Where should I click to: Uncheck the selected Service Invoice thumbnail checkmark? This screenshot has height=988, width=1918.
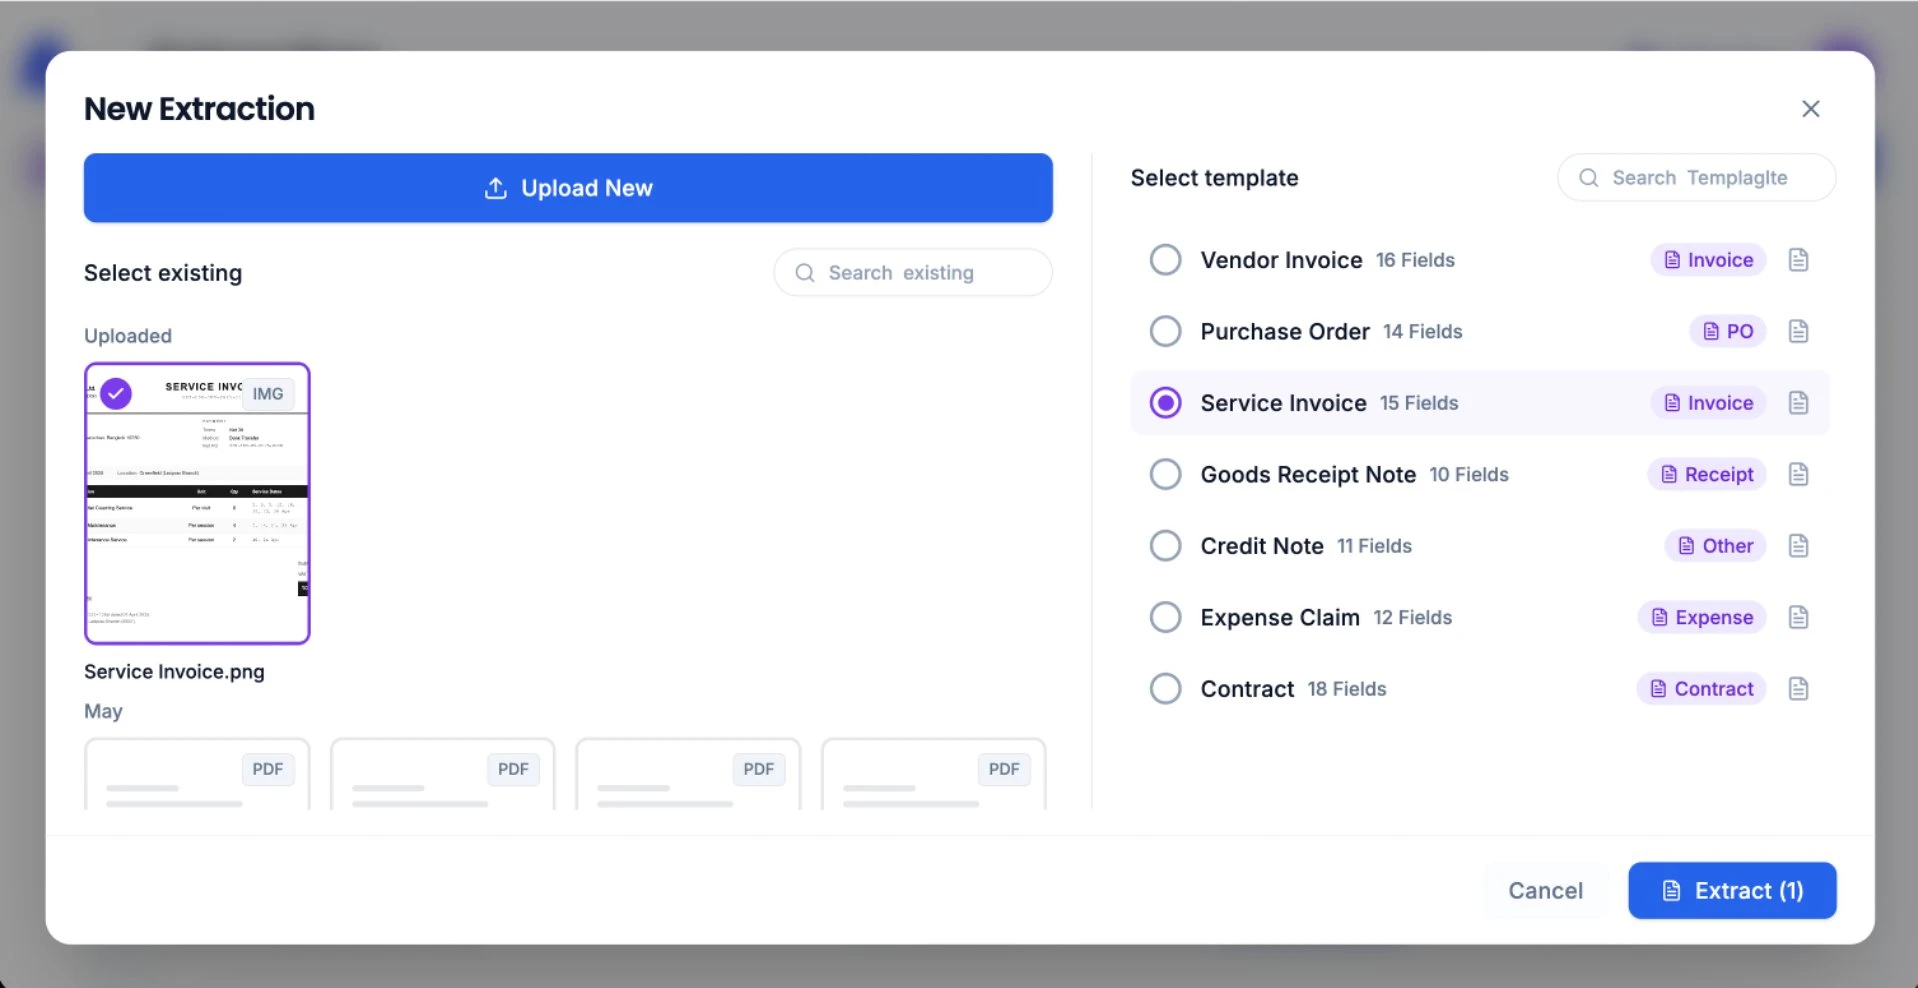click(116, 394)
